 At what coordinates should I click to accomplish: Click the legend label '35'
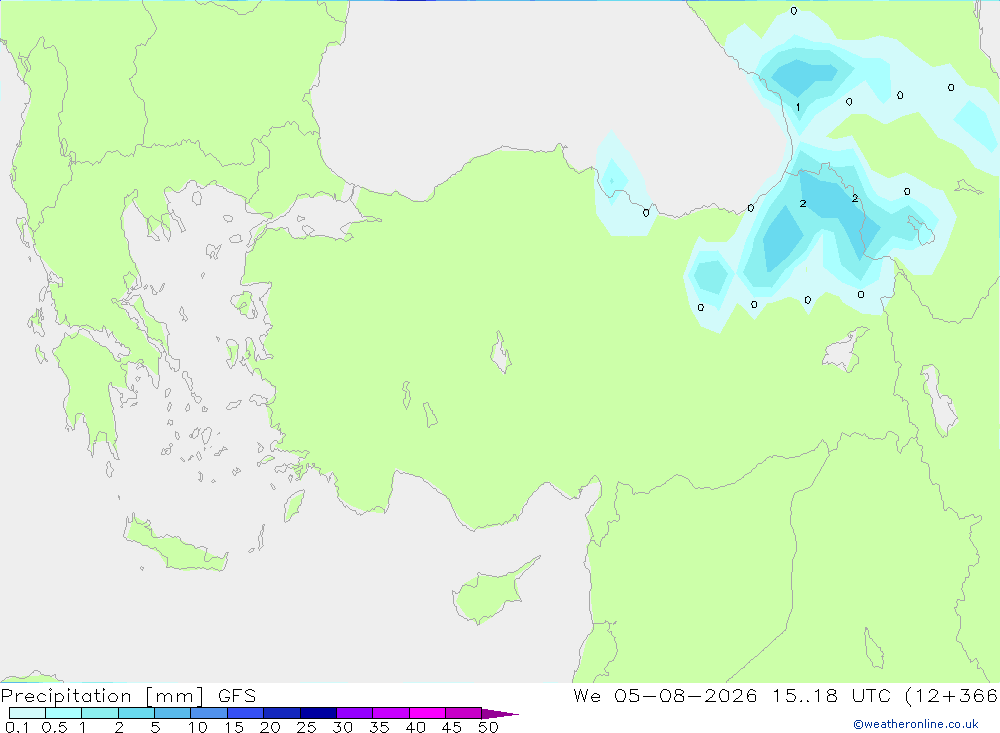tap(379, 727)
